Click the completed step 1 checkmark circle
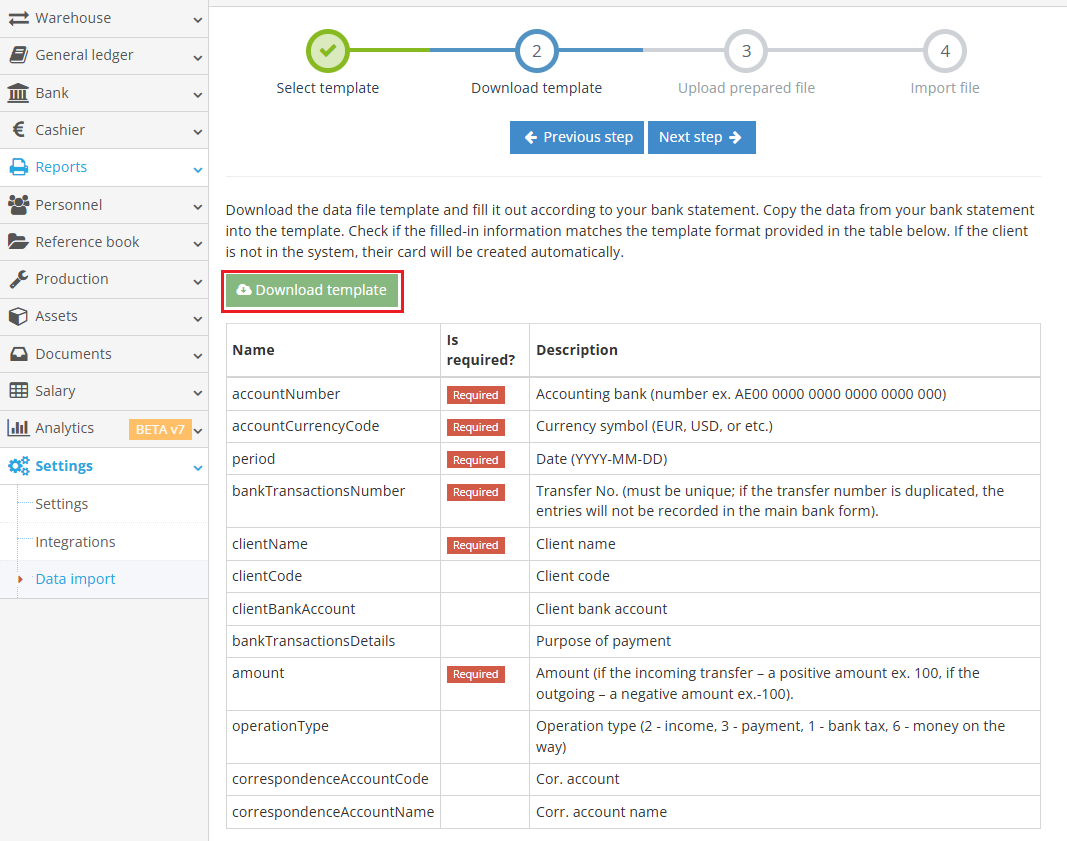This screenshot has width=1067, height=841. click(x=328, y=50)
